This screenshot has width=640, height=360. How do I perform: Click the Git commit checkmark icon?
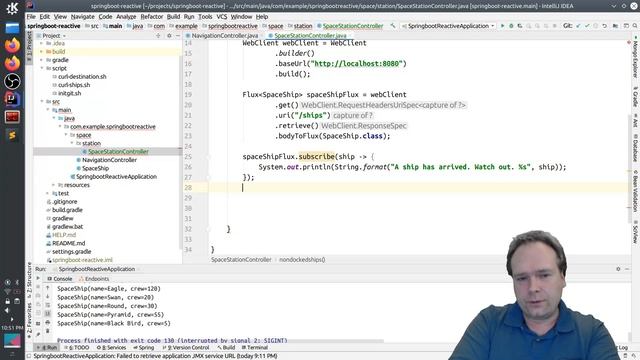587,26
